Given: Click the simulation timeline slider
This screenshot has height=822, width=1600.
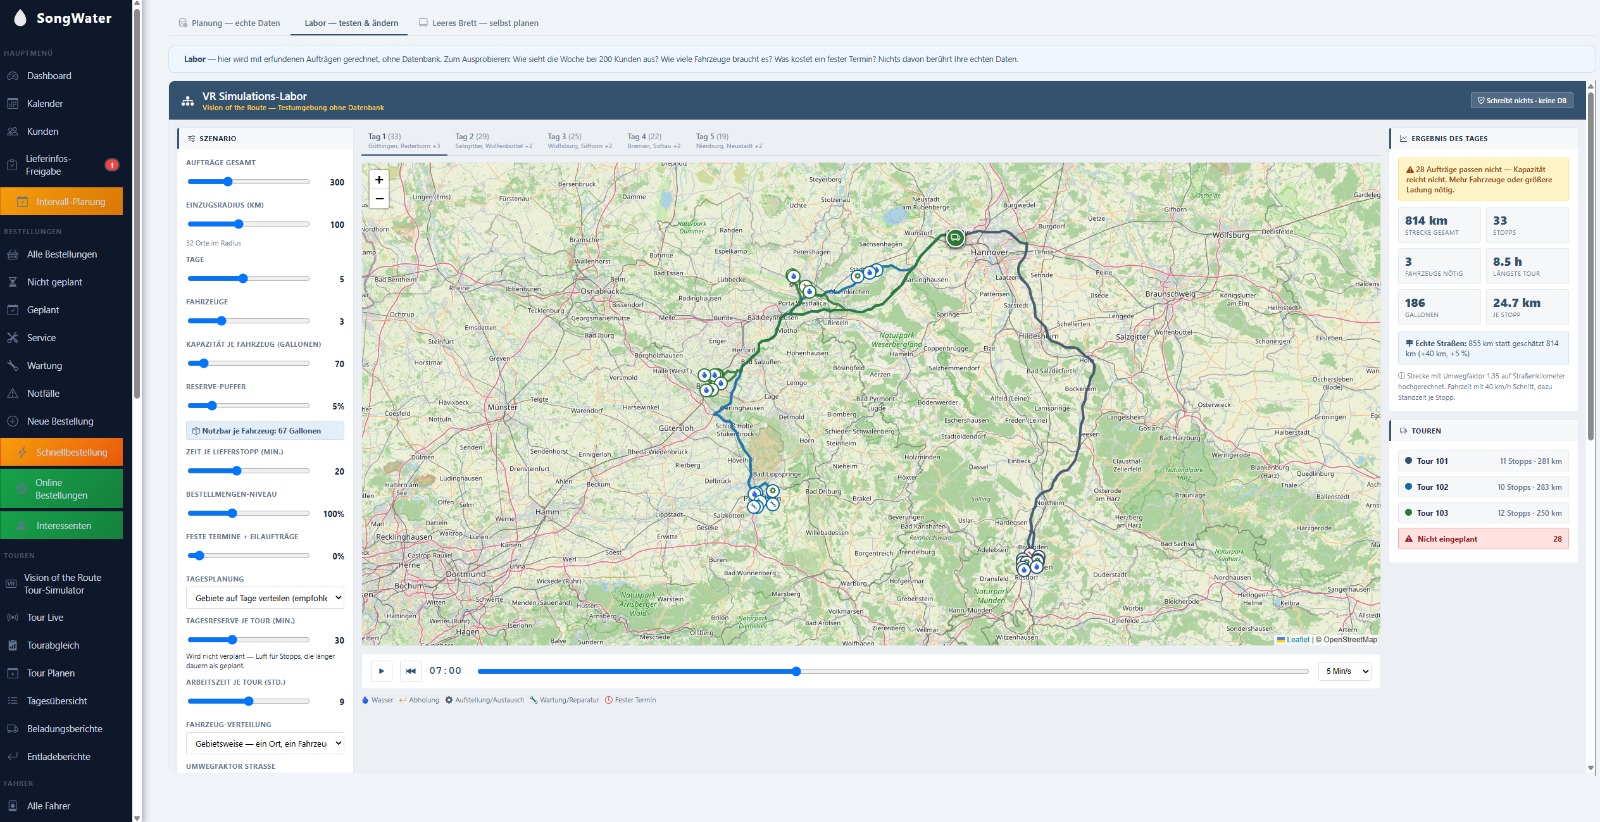Looking at the screenshot, I should coord(893,671).
